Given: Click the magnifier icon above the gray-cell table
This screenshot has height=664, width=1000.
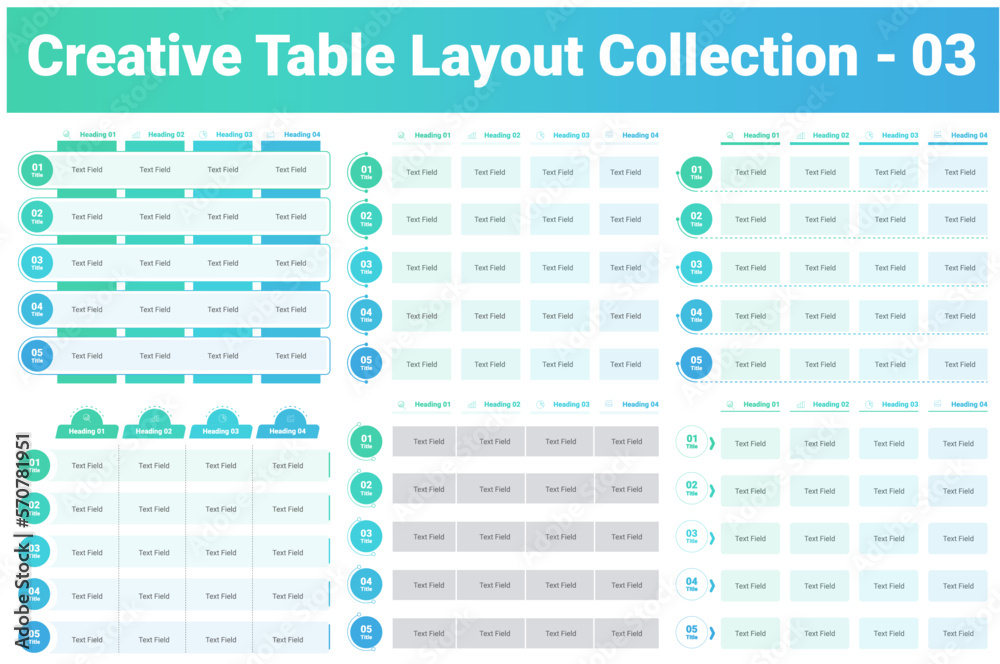Looking at the screenshot, I should coord(401,404).
